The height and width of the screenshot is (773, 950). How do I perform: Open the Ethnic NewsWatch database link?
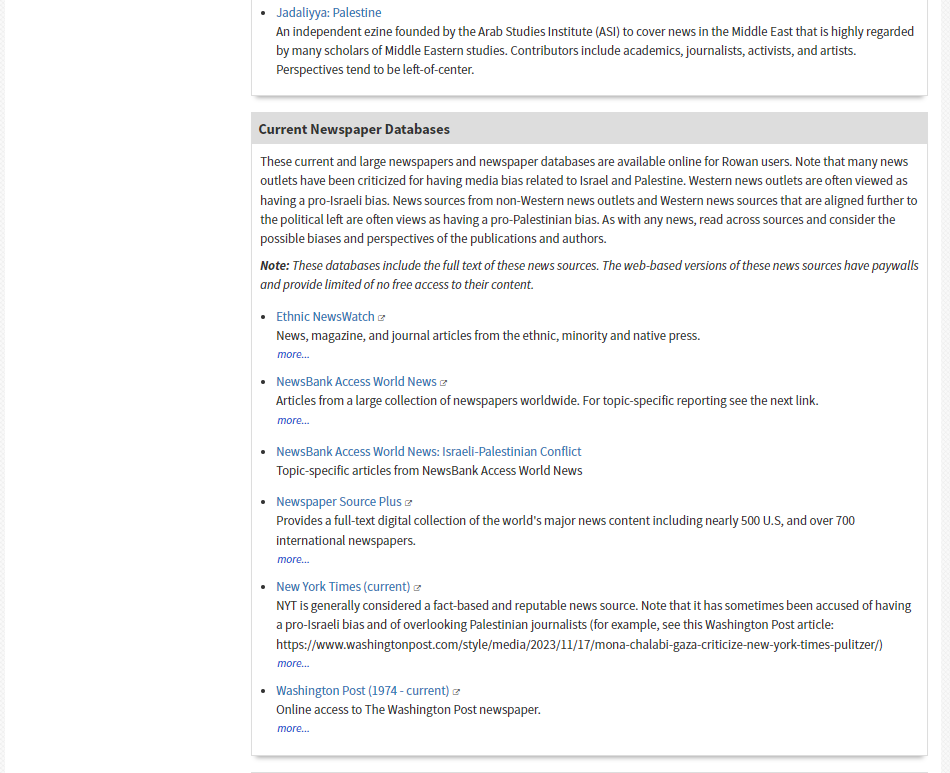(x=325, y=317)
